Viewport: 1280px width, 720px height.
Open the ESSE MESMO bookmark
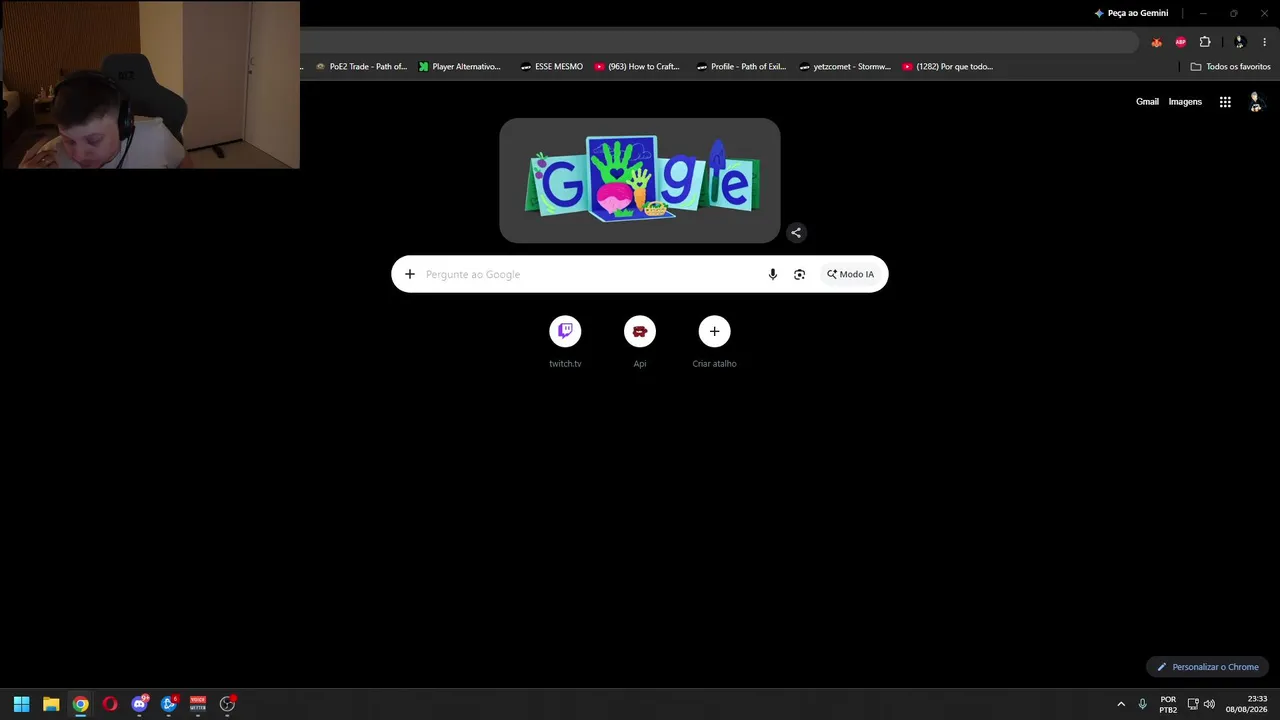pyautogui.click(x=552, y=67)
